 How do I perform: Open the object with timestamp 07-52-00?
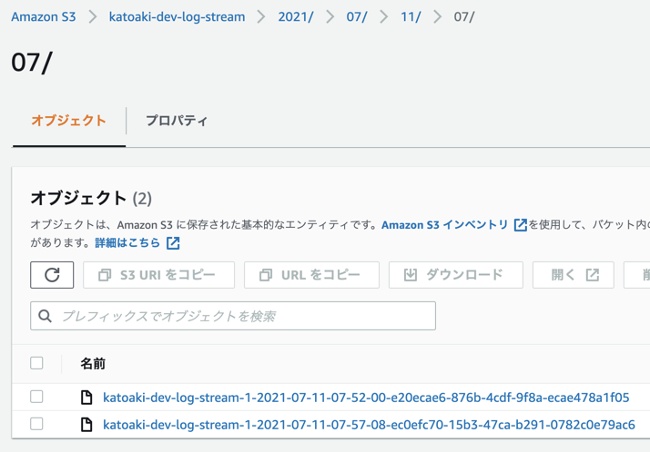click(366, 398)
